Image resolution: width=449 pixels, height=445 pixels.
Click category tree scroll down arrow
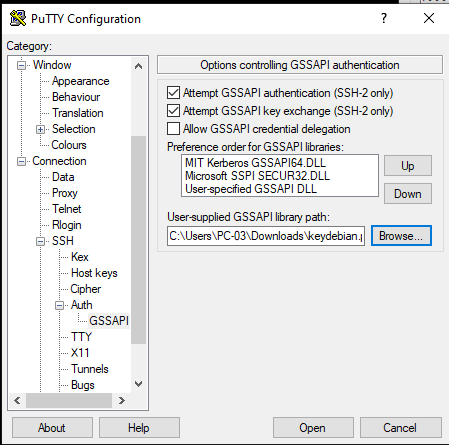tap(138, 384)
